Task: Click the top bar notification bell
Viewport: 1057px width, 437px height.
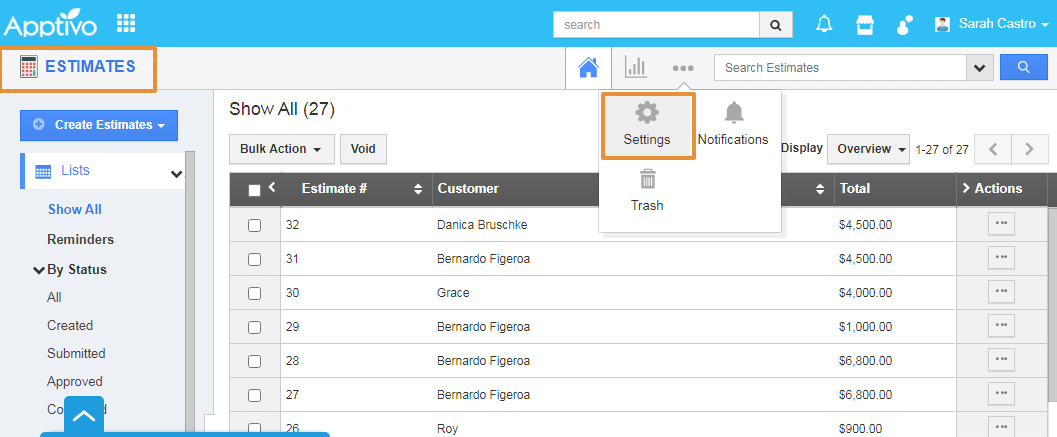Action: [x=824, y=24]
